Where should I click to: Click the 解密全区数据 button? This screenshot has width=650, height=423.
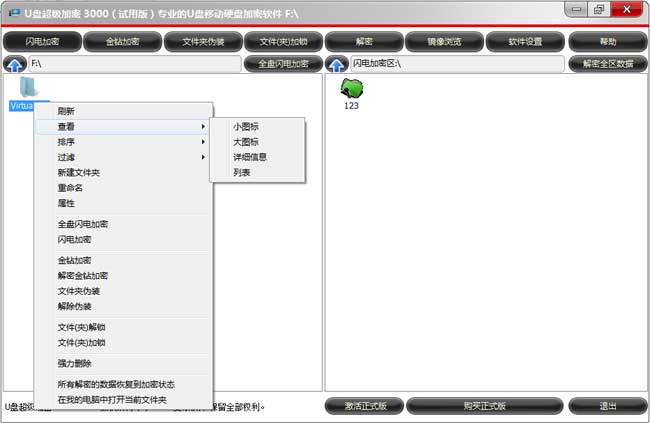[x=607, y=64]
